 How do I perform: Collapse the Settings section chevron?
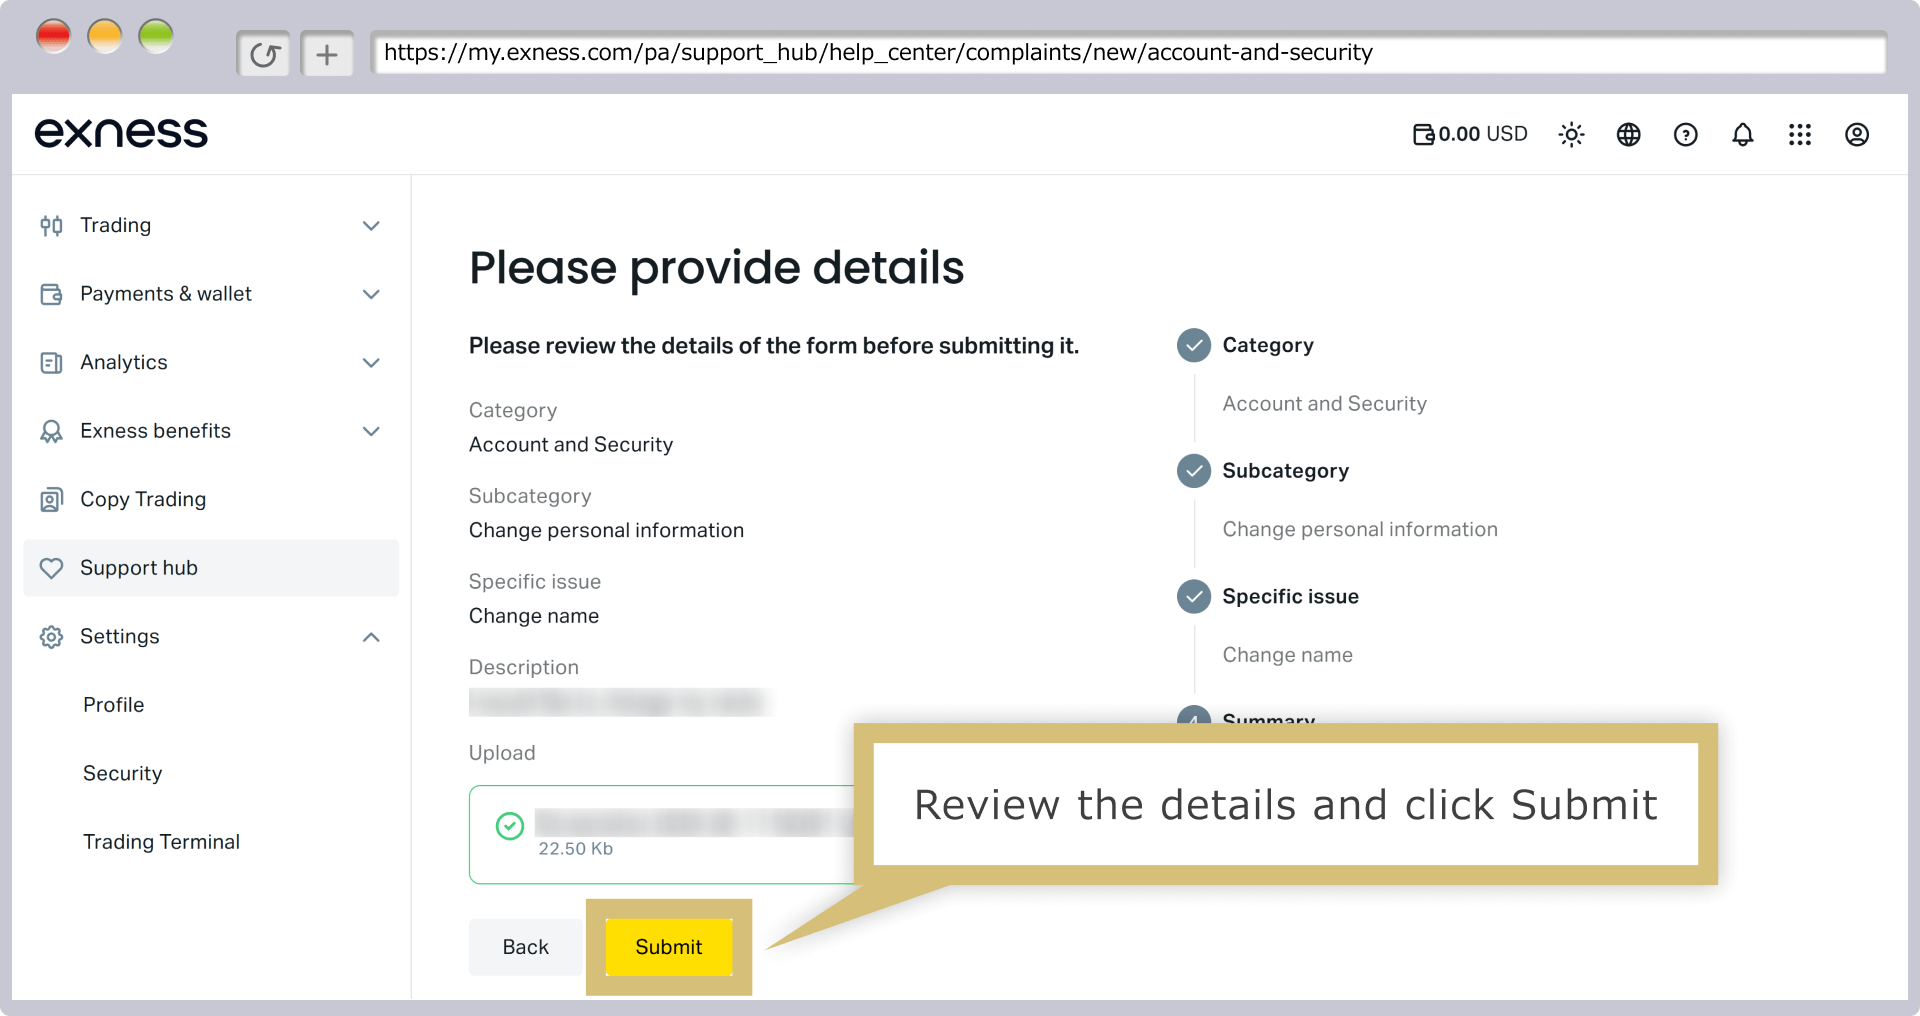click(x=371, y=637)
